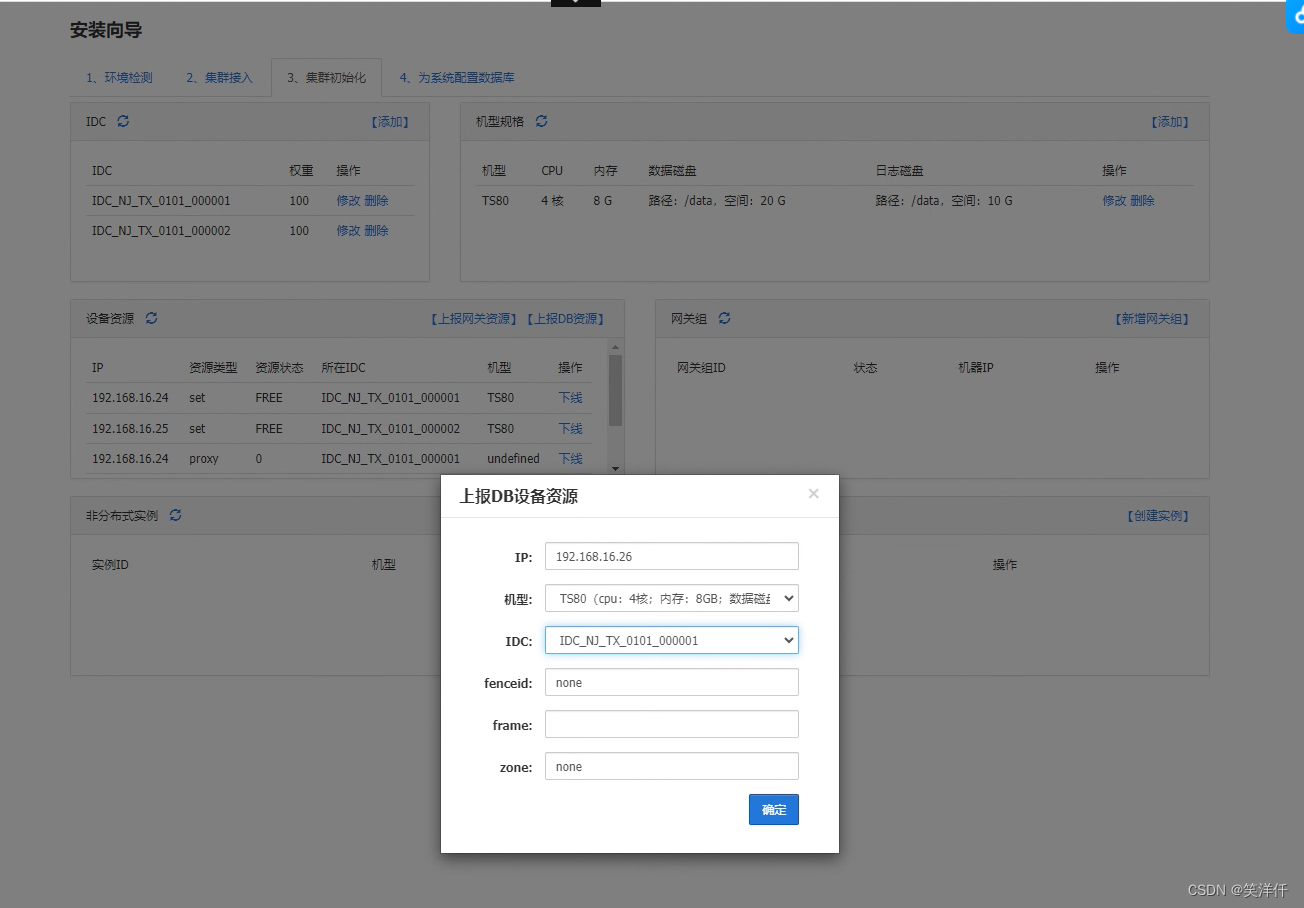Click 【上报DB资源】 link

(x=565, y=319)
